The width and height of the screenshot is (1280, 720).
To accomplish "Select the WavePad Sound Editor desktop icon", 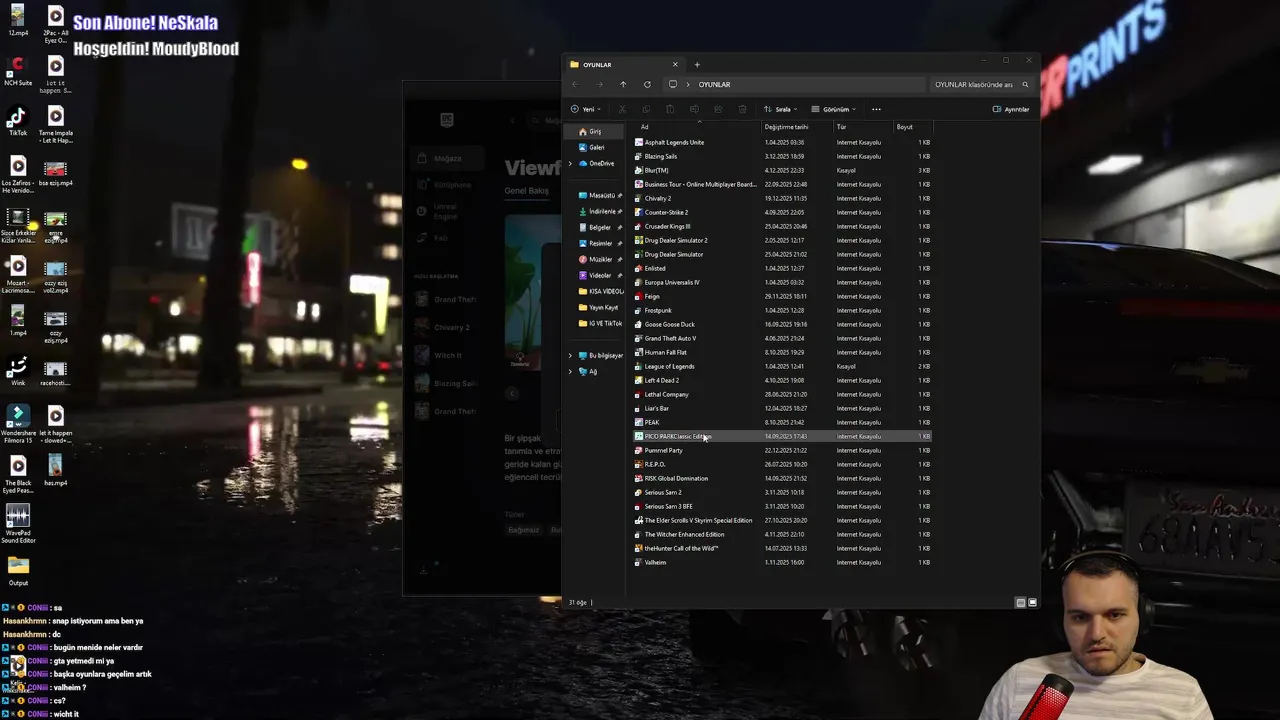I will [18, 525].
